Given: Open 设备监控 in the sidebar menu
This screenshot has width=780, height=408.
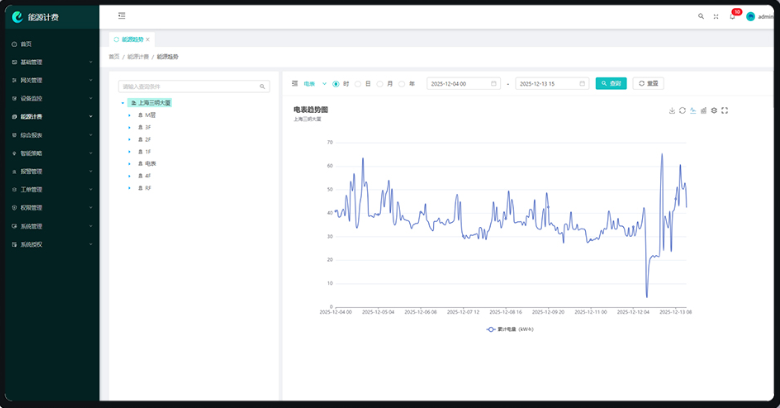Looking at the screenshot, I should coord(50,99).
